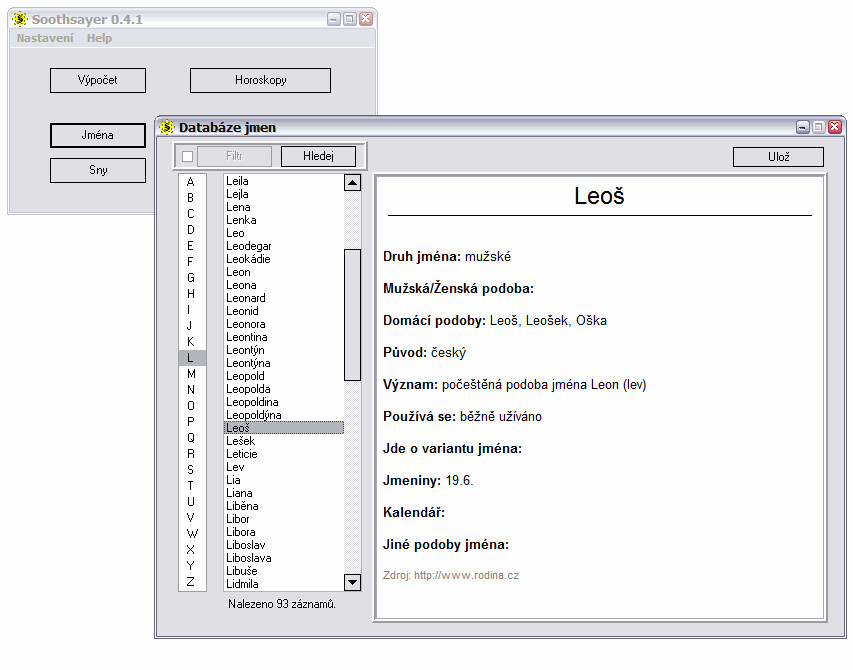
Task: Open the Help menu in Soothsayer
Action: click(x=99, y=38)
